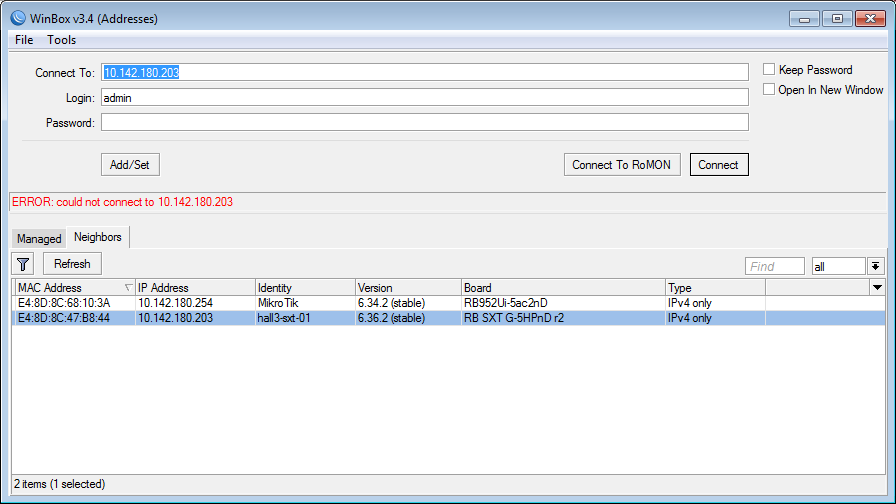Focus the Connect To address field
Viewport: 896px width, 504px height.
coord(425,72)
